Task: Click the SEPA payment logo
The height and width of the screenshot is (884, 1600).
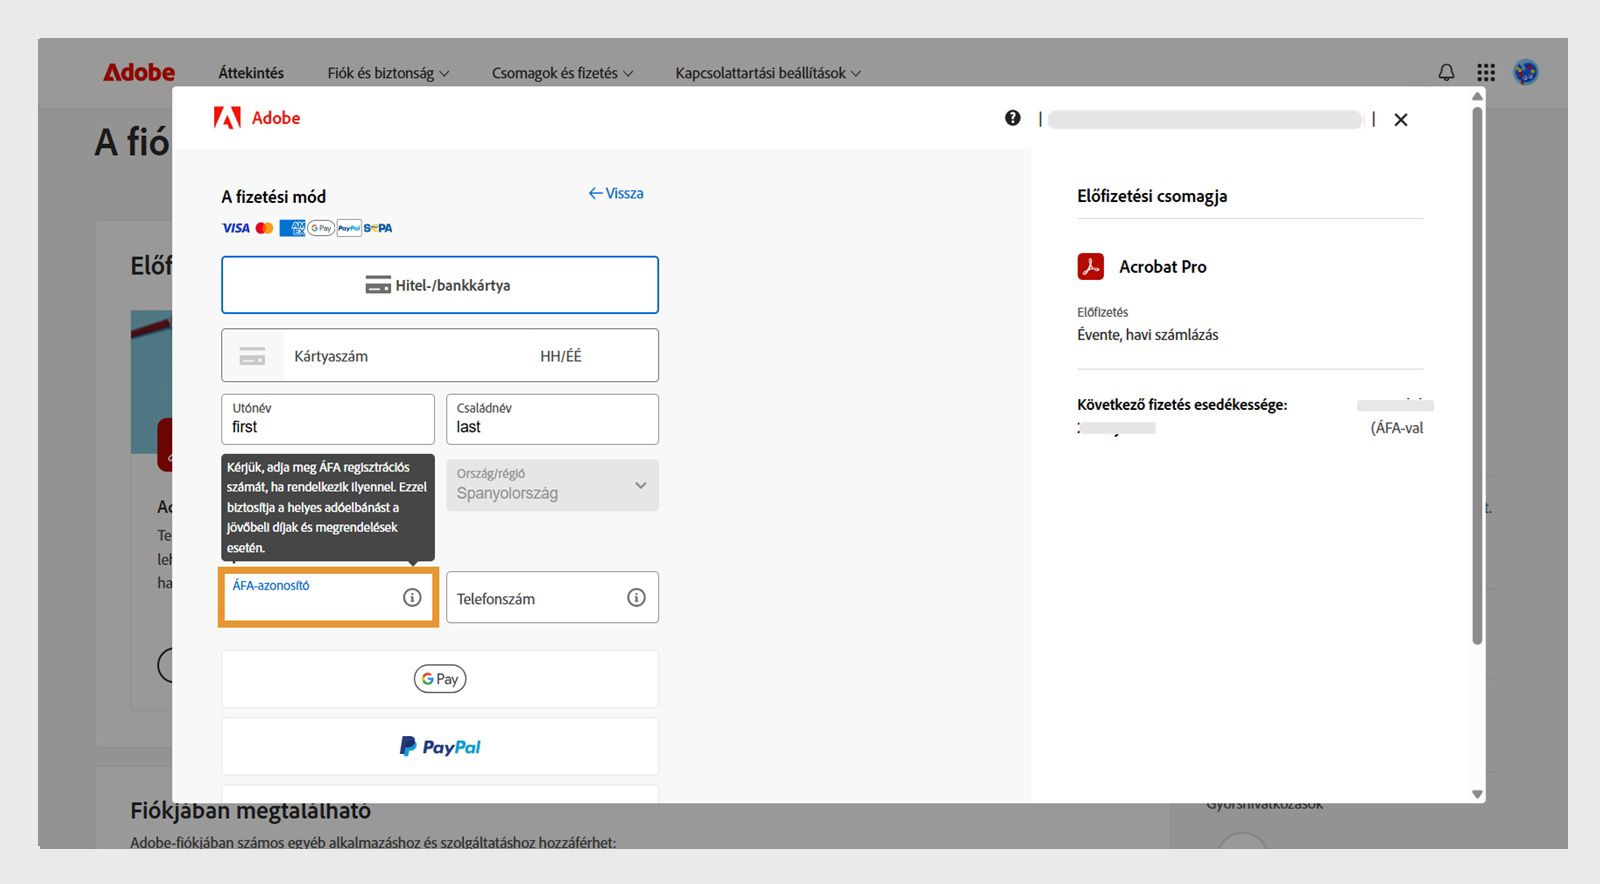Action: tap(378, 228)
